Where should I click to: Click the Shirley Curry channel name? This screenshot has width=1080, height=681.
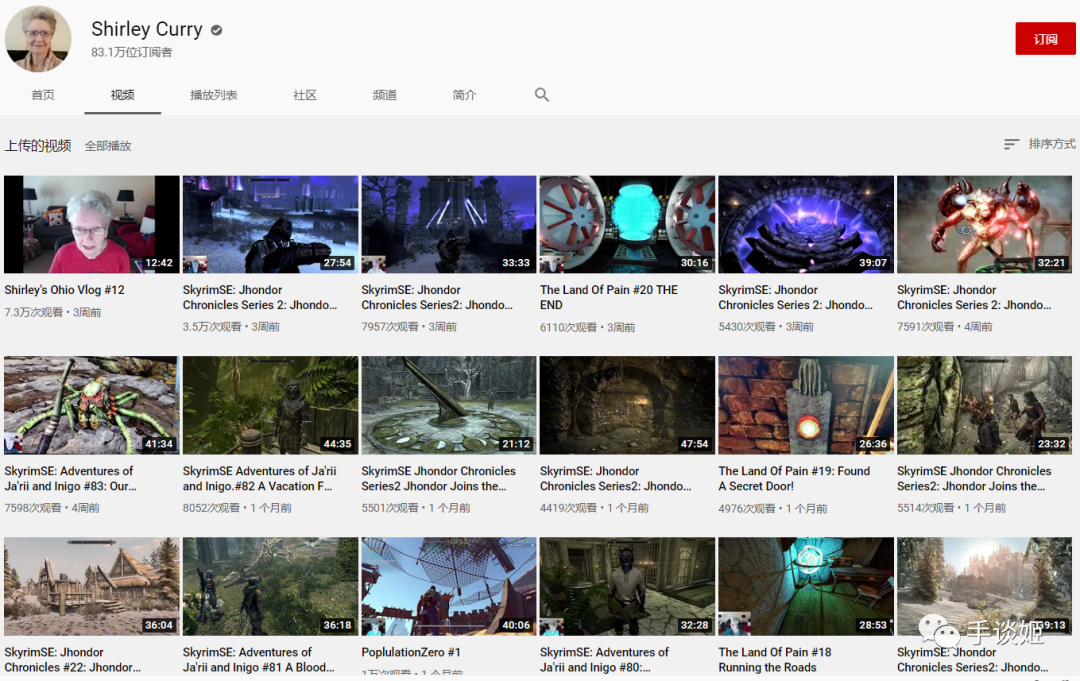[x=147, y=29]
